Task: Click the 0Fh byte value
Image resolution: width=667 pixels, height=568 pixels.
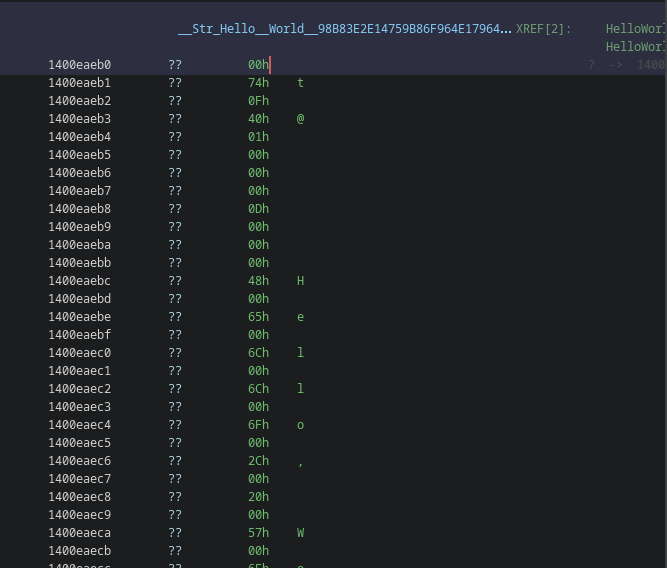Action: tap(259, 101)
